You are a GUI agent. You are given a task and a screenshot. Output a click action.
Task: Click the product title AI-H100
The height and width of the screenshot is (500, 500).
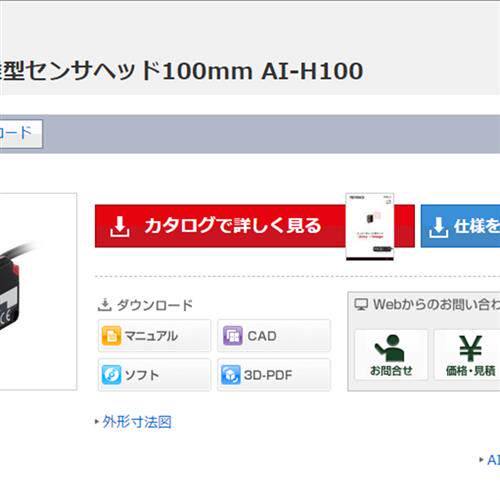pyautogui.click(x=312, y=71)
